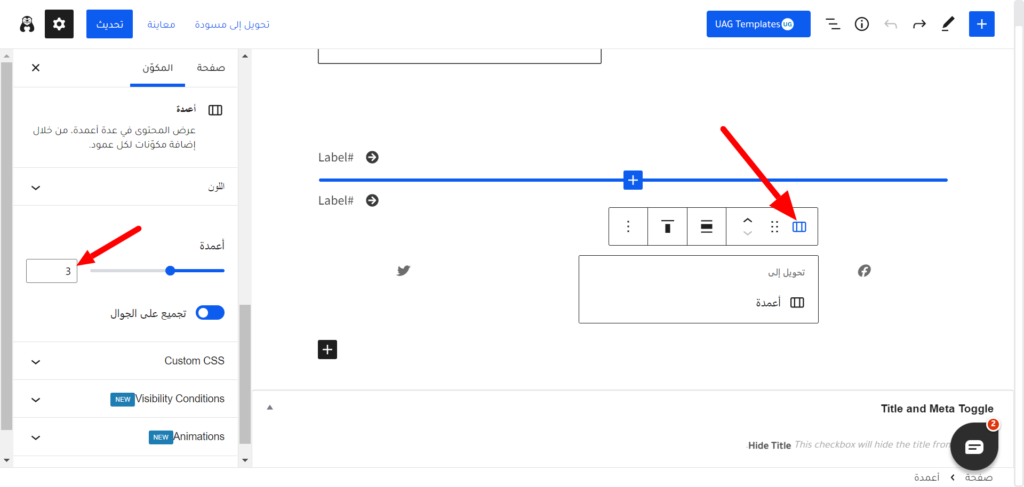Screen dimensions: 1024x487
Task: Click the redo arrow icon
Action: 919,24
